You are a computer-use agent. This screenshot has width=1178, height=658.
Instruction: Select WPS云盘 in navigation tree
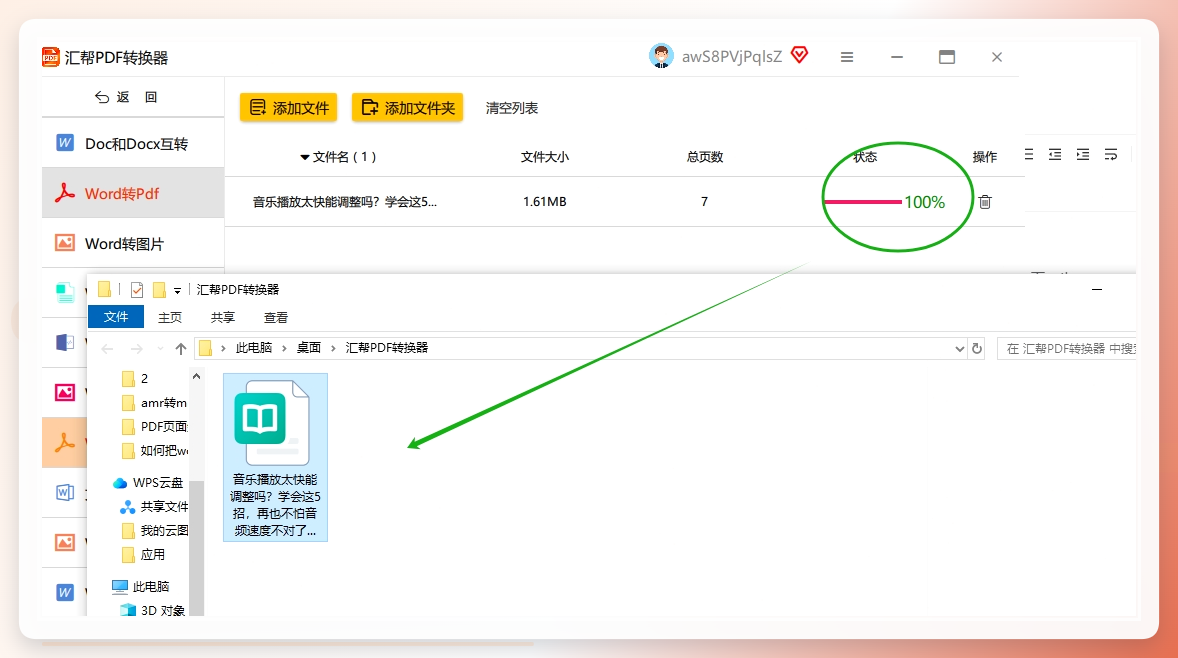pyautogui.click(x=148, y=482)
